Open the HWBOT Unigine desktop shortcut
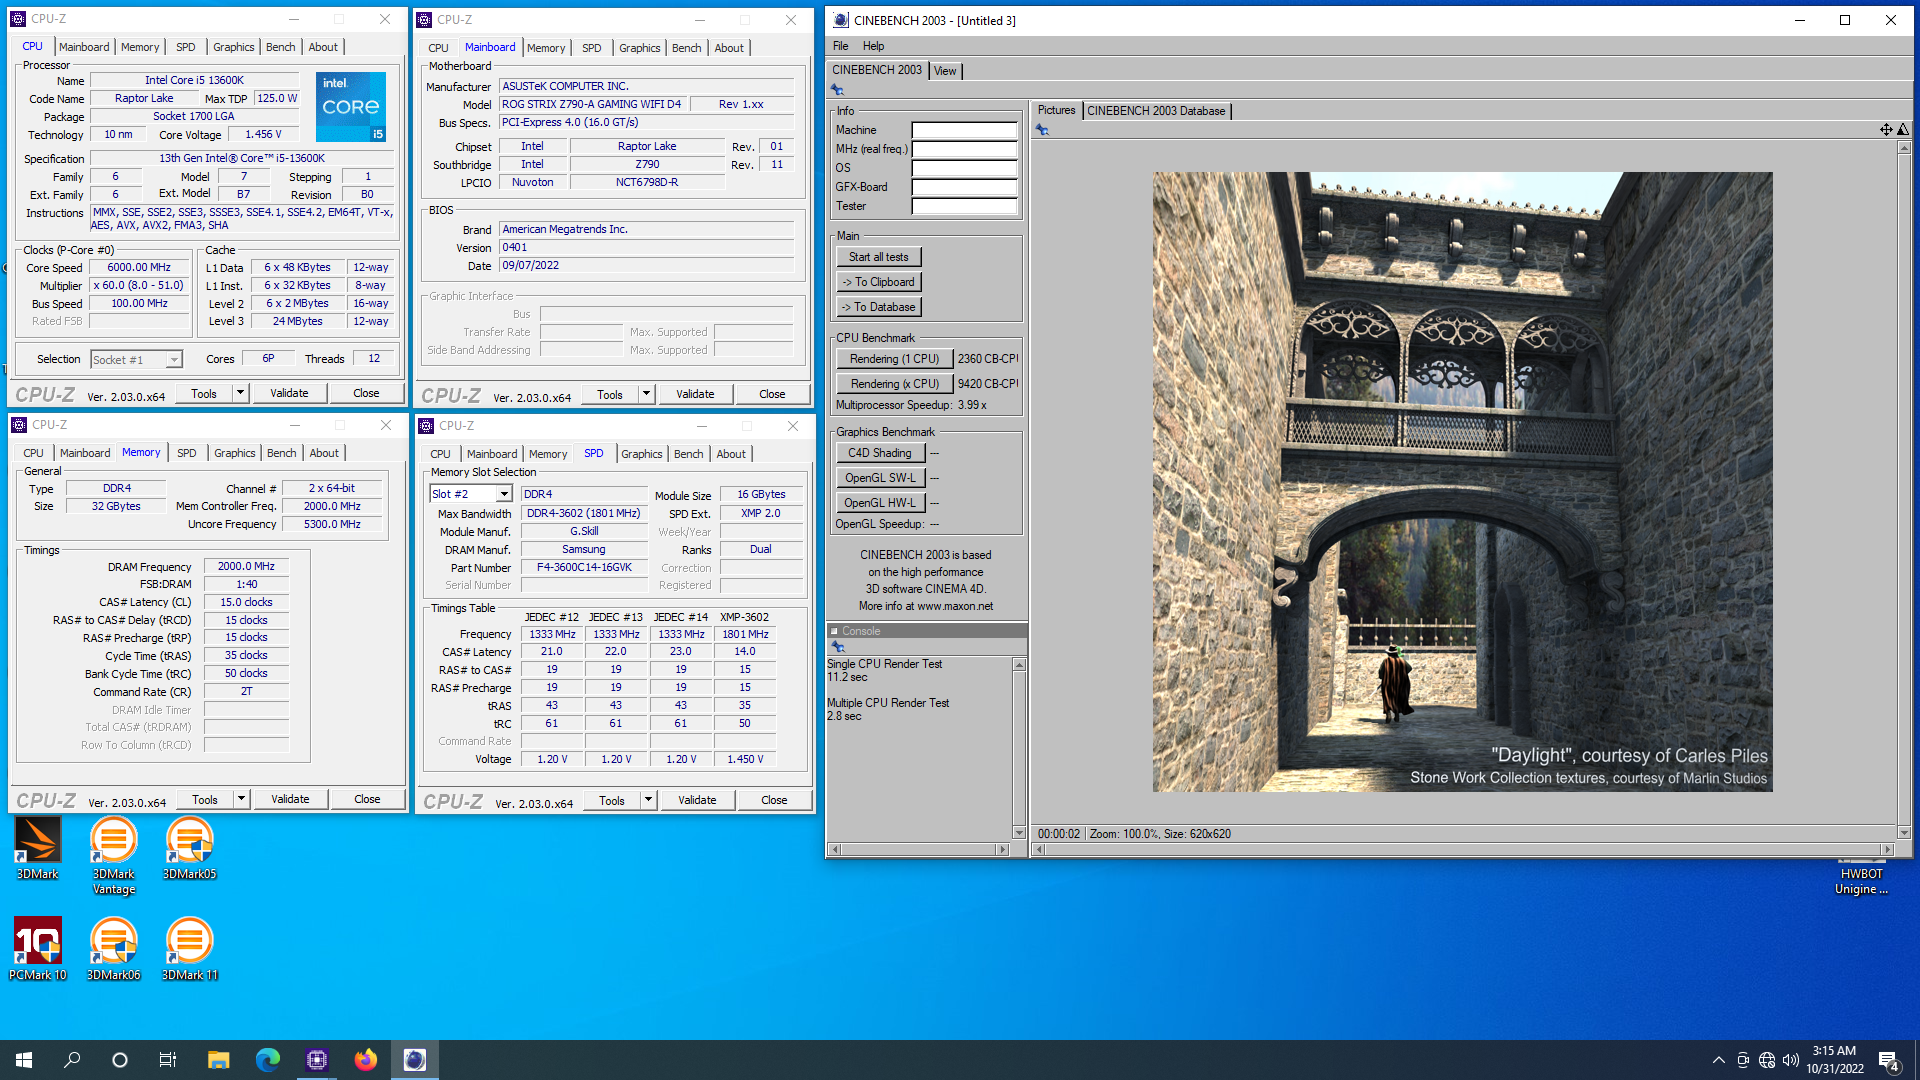 point(1861,878)
